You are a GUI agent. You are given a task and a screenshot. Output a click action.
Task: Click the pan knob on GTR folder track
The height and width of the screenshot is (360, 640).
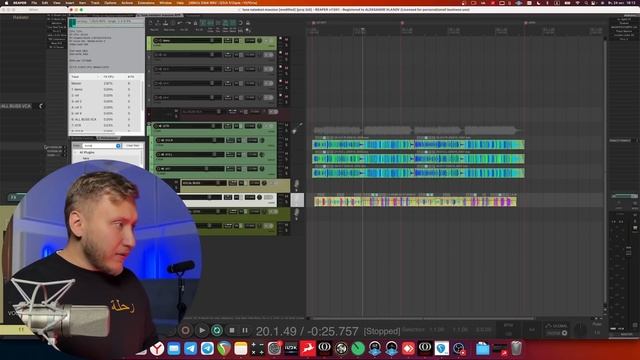pos(260,126)
